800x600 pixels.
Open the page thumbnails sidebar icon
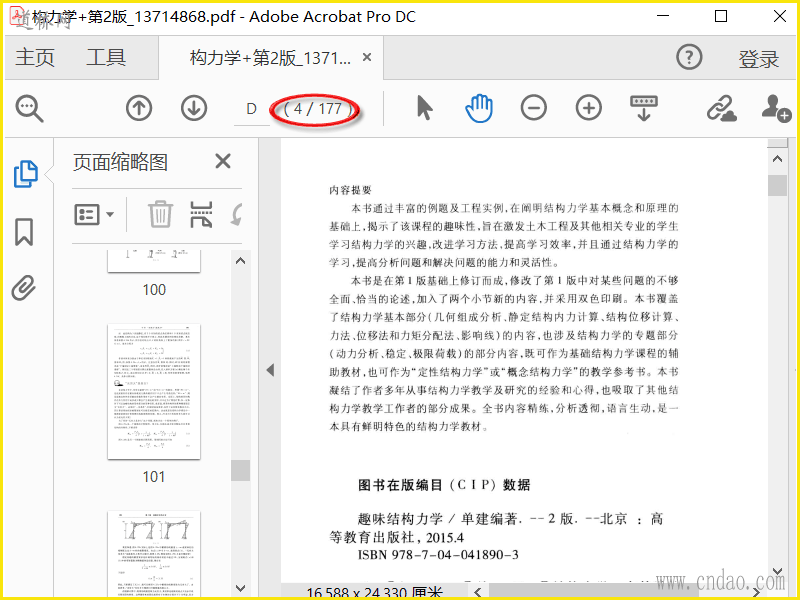[26, 173]
